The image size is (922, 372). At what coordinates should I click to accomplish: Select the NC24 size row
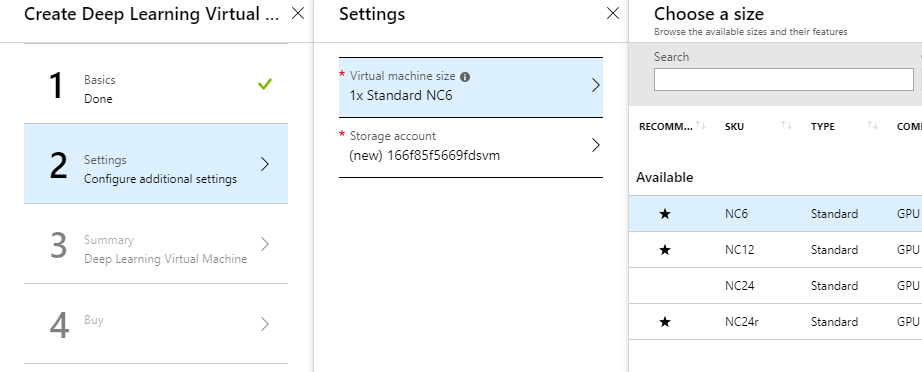pos(776,286)
